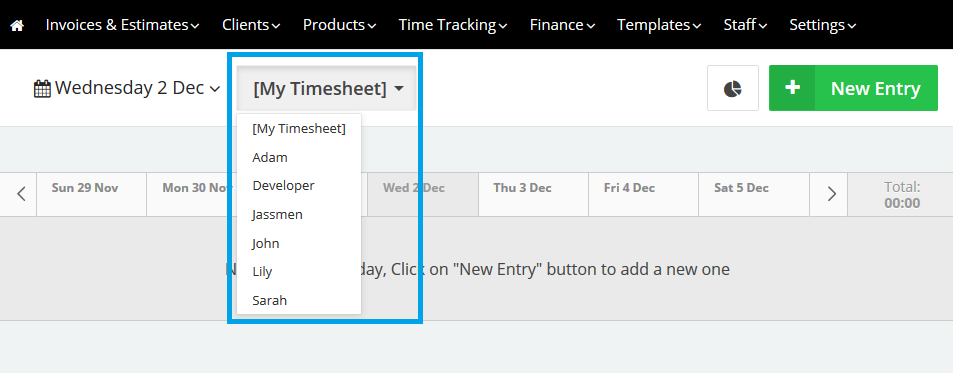Open the Time Tracking menu

pyautogui.click(x=453, y=25)
